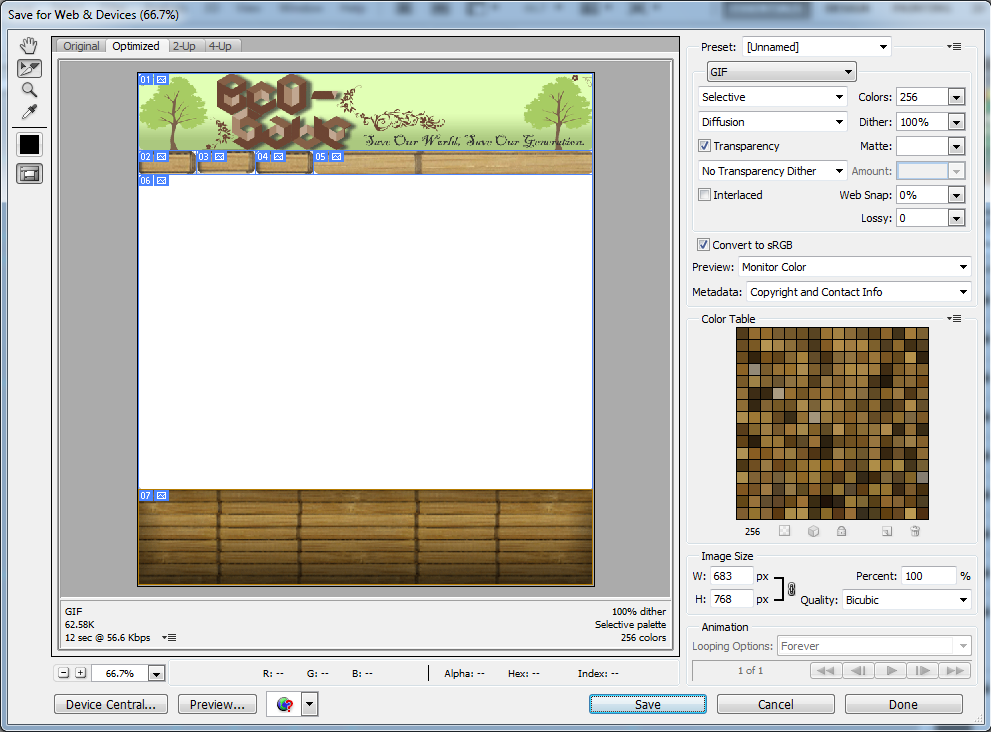The height and width of the screenshot is (732, 991).
Task: Open the Selective color reduction dropdown
Action: coord(772,97)
